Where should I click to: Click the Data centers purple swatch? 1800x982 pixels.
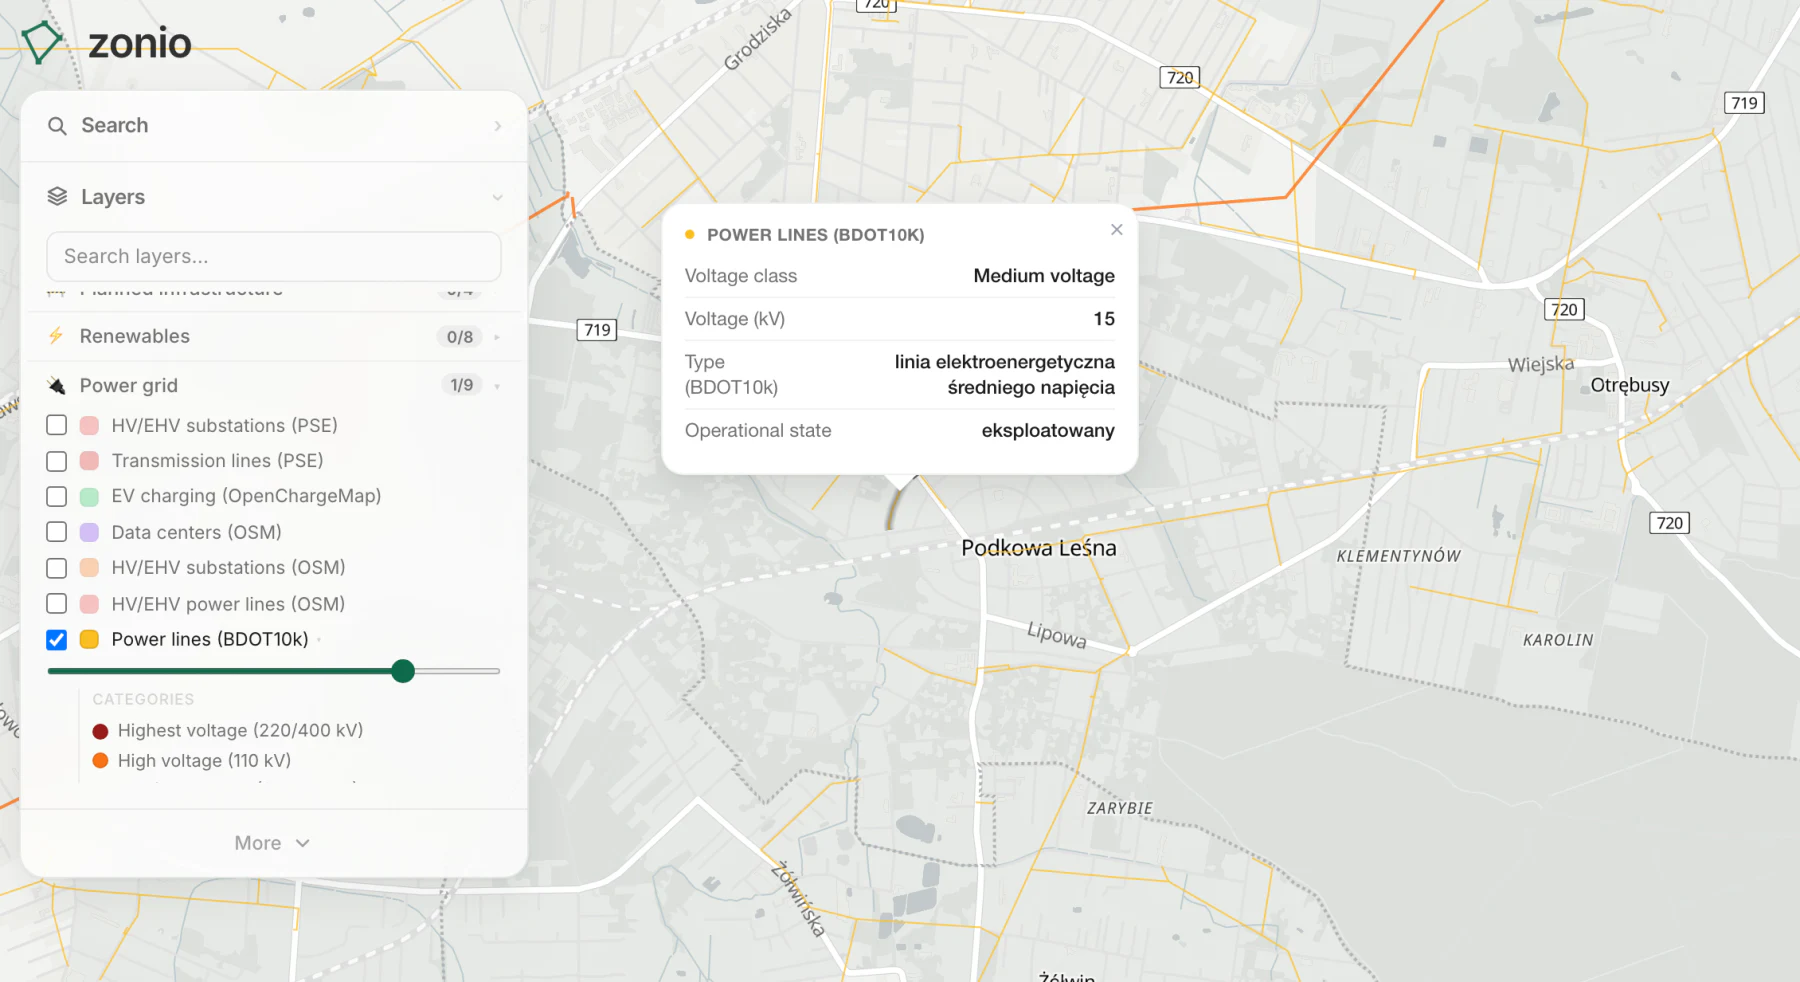pyautogui.click(x=89, y=533)
